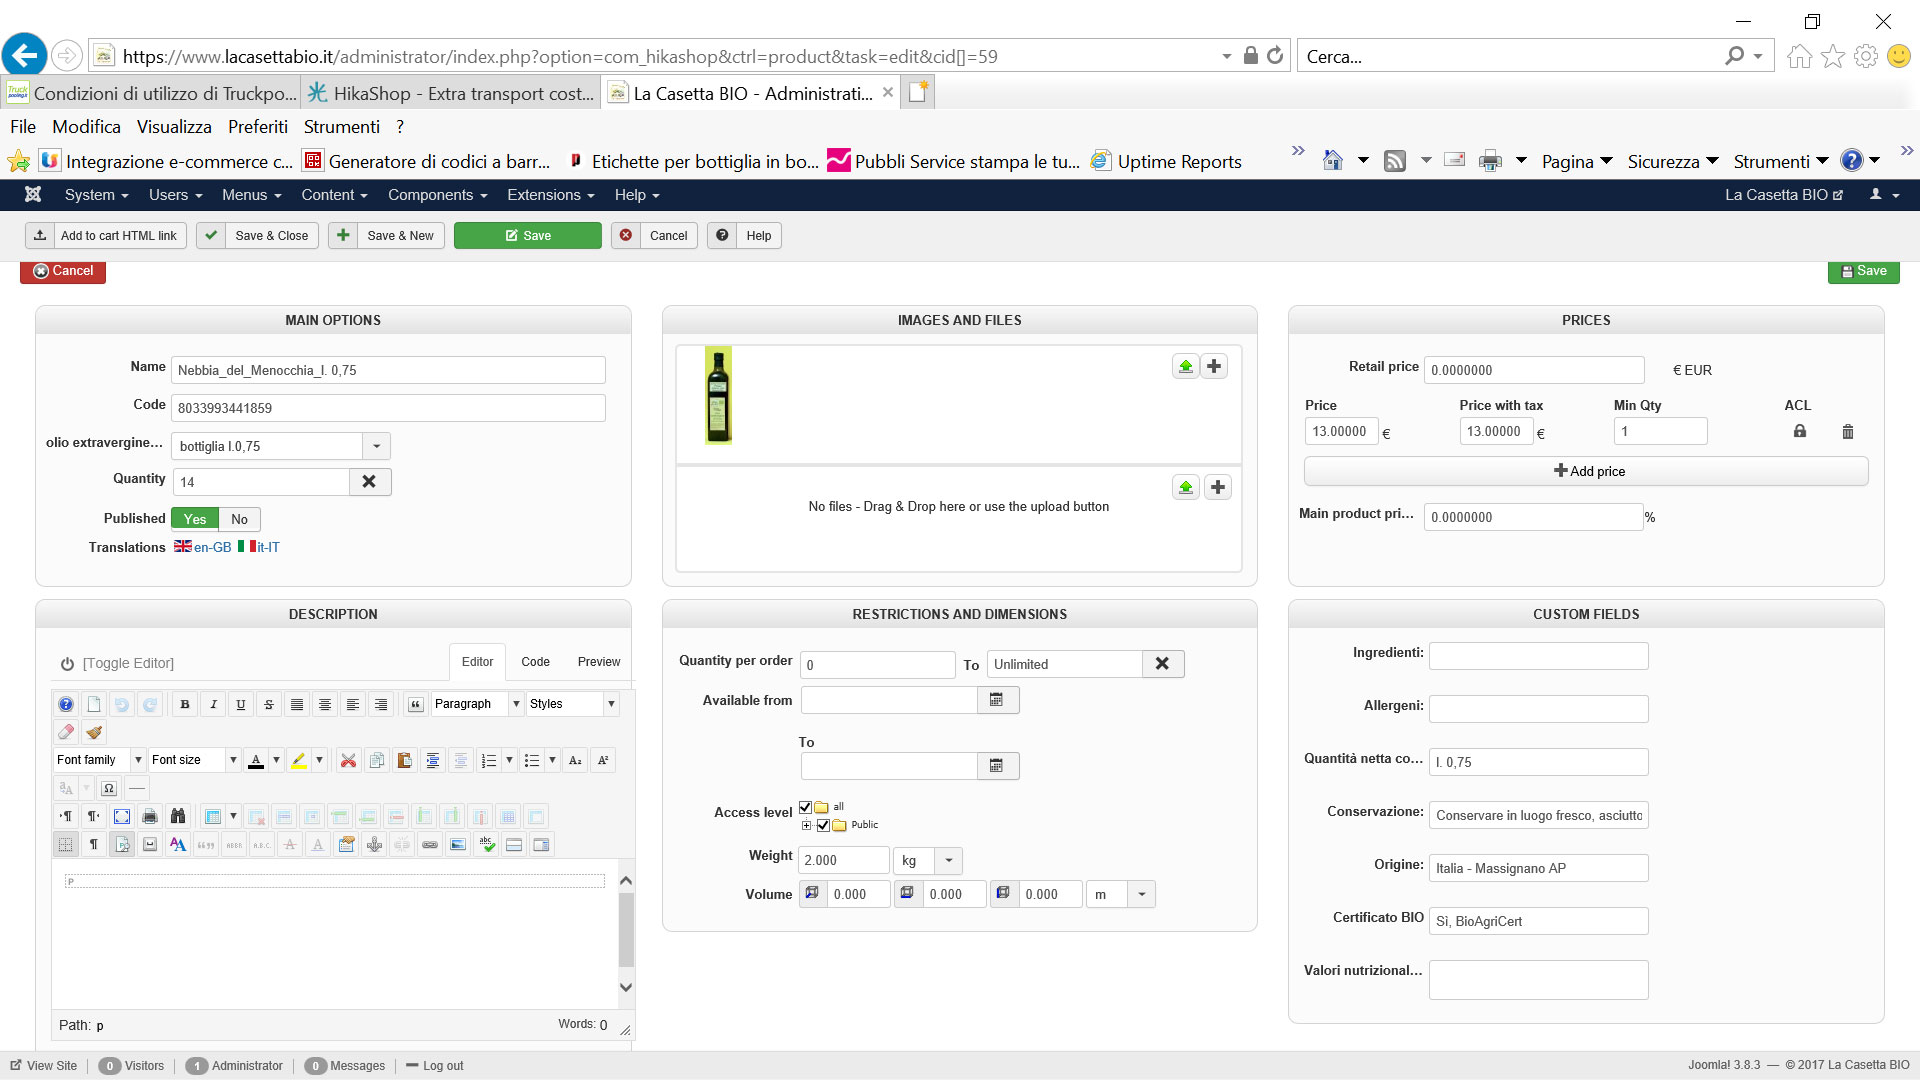This screenshot has height=1080, width=1920.
Task: Set Published to No
Action: 239,519
